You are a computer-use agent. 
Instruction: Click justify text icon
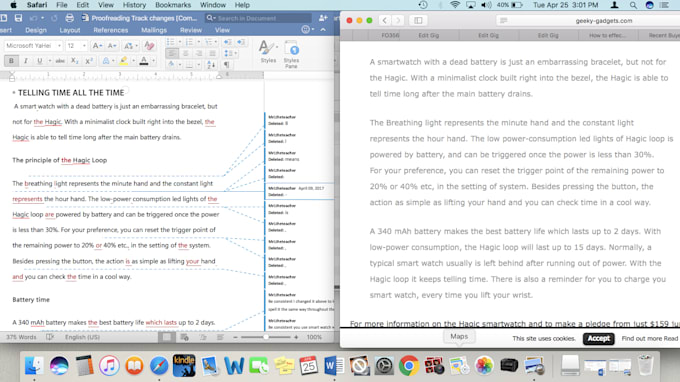[x=212, y=53]
